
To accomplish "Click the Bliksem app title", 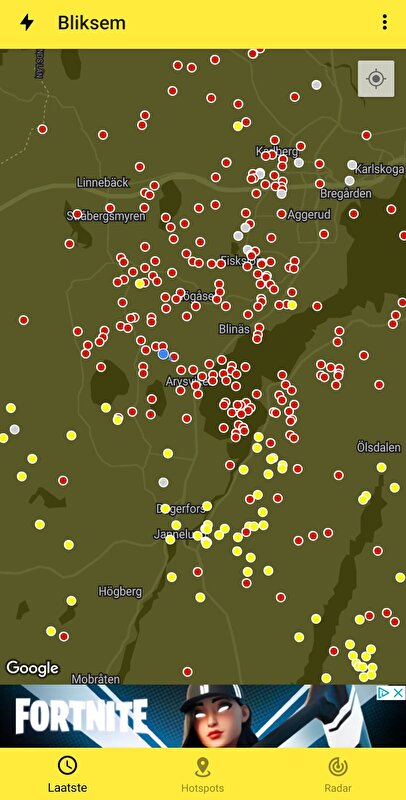I will 92,22.
